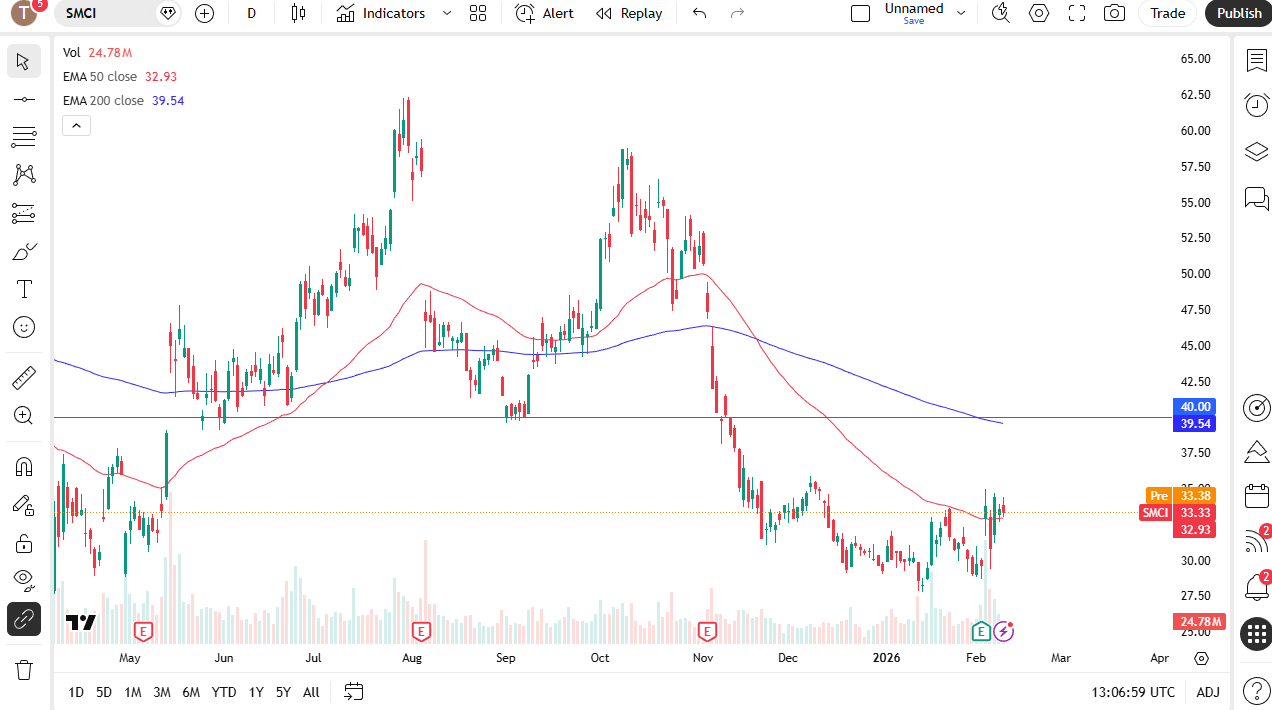This screenshot has width=1272, height=710.
Task: Open the help center question icon
Action: 1256,689
